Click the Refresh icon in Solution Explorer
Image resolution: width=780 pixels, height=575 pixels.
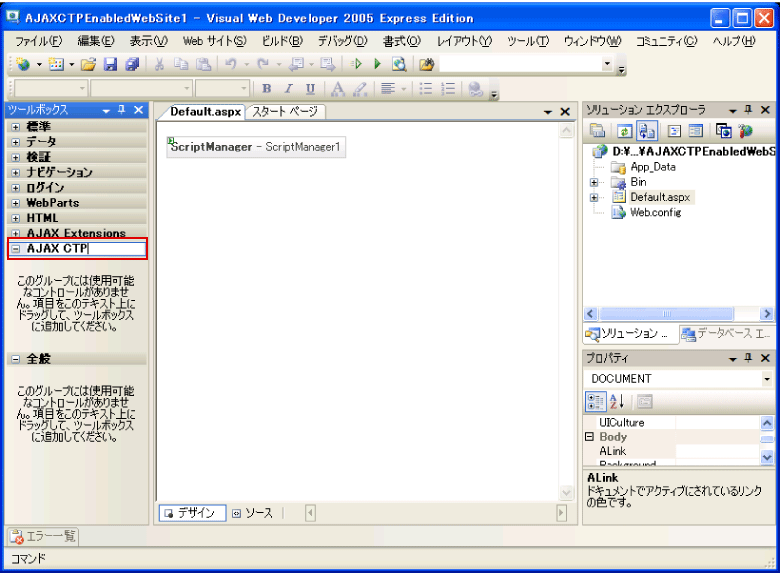tap(625, 131)
